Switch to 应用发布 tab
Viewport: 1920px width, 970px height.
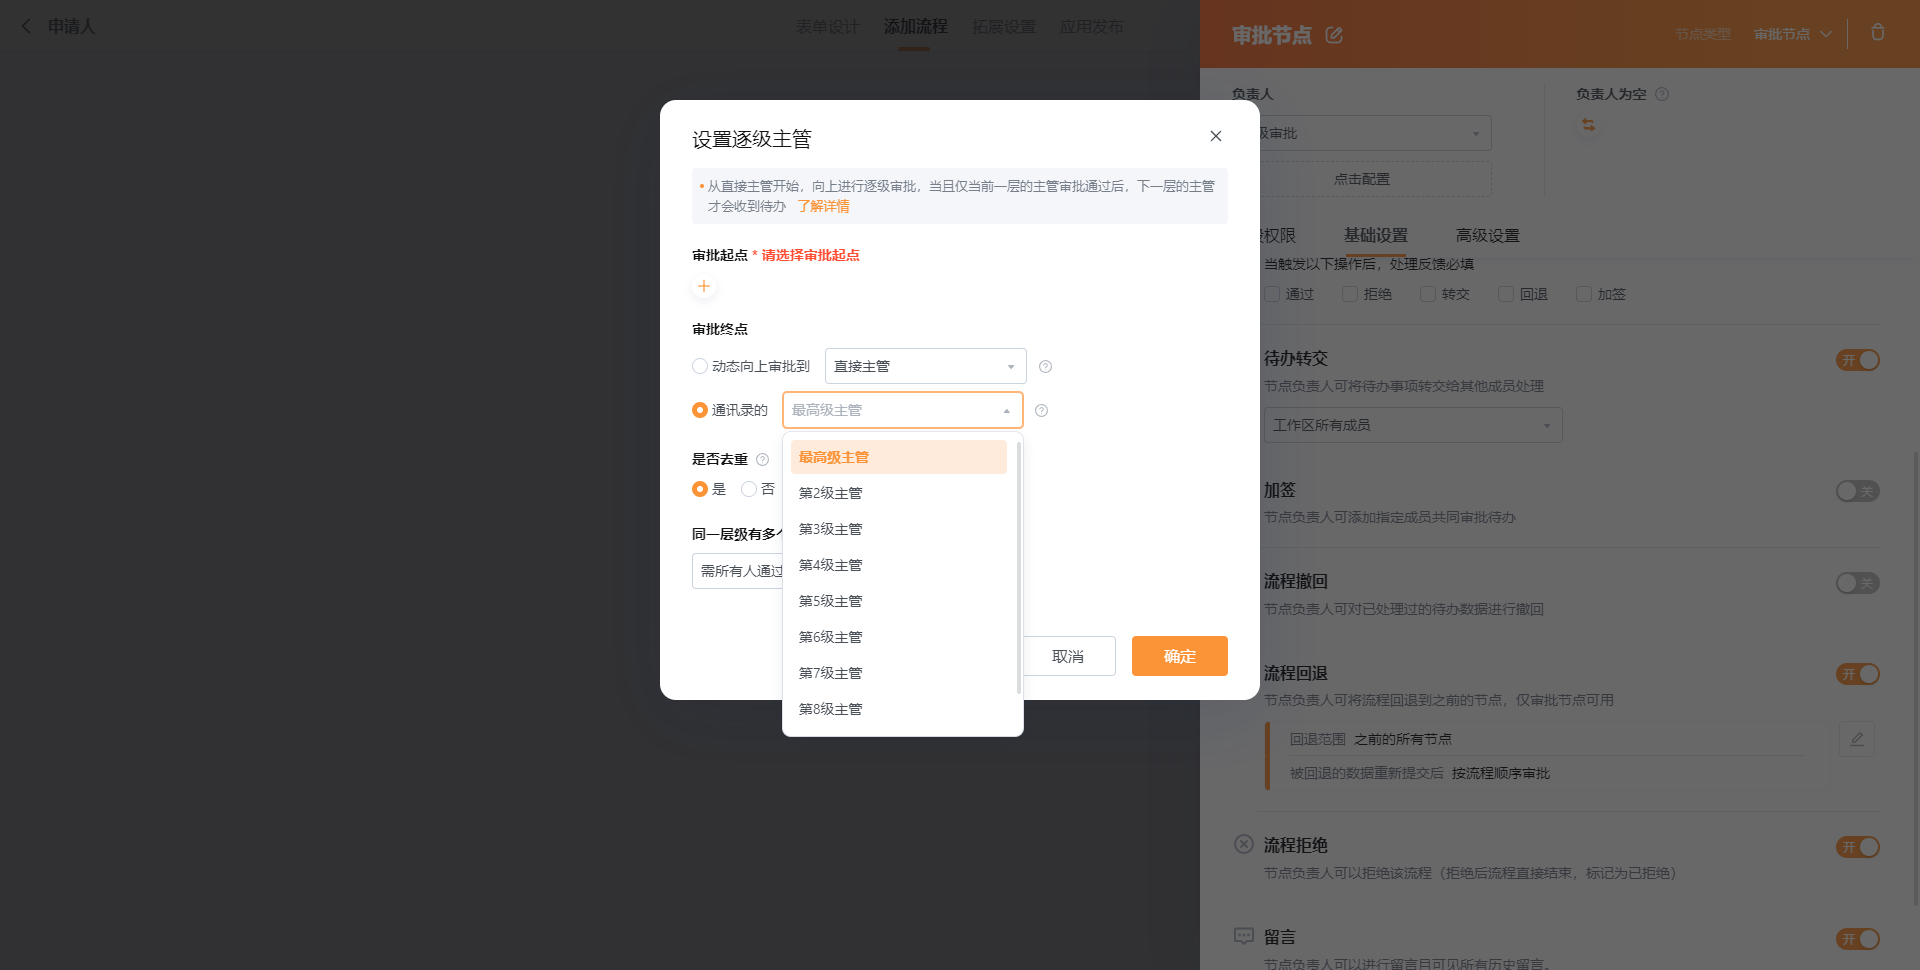click(1092, 27)
